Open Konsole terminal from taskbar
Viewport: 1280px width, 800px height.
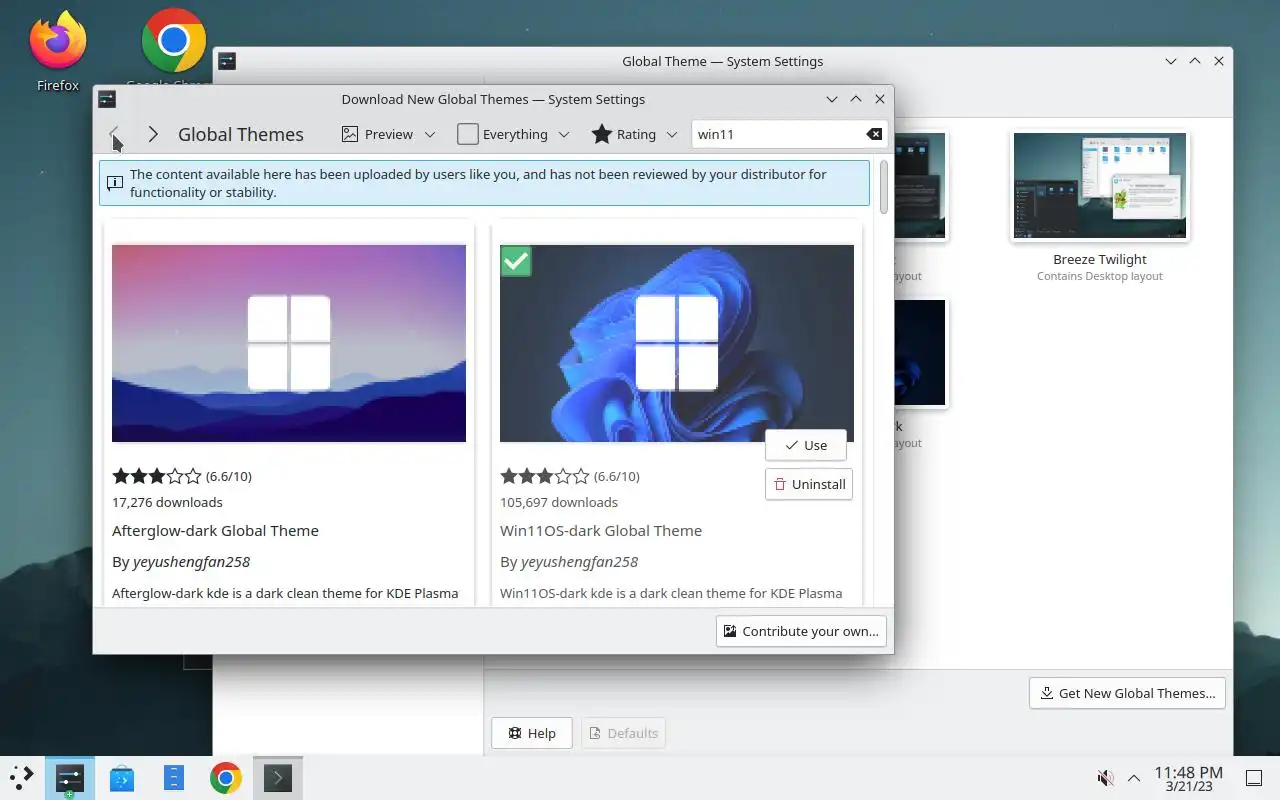(278, 778)
